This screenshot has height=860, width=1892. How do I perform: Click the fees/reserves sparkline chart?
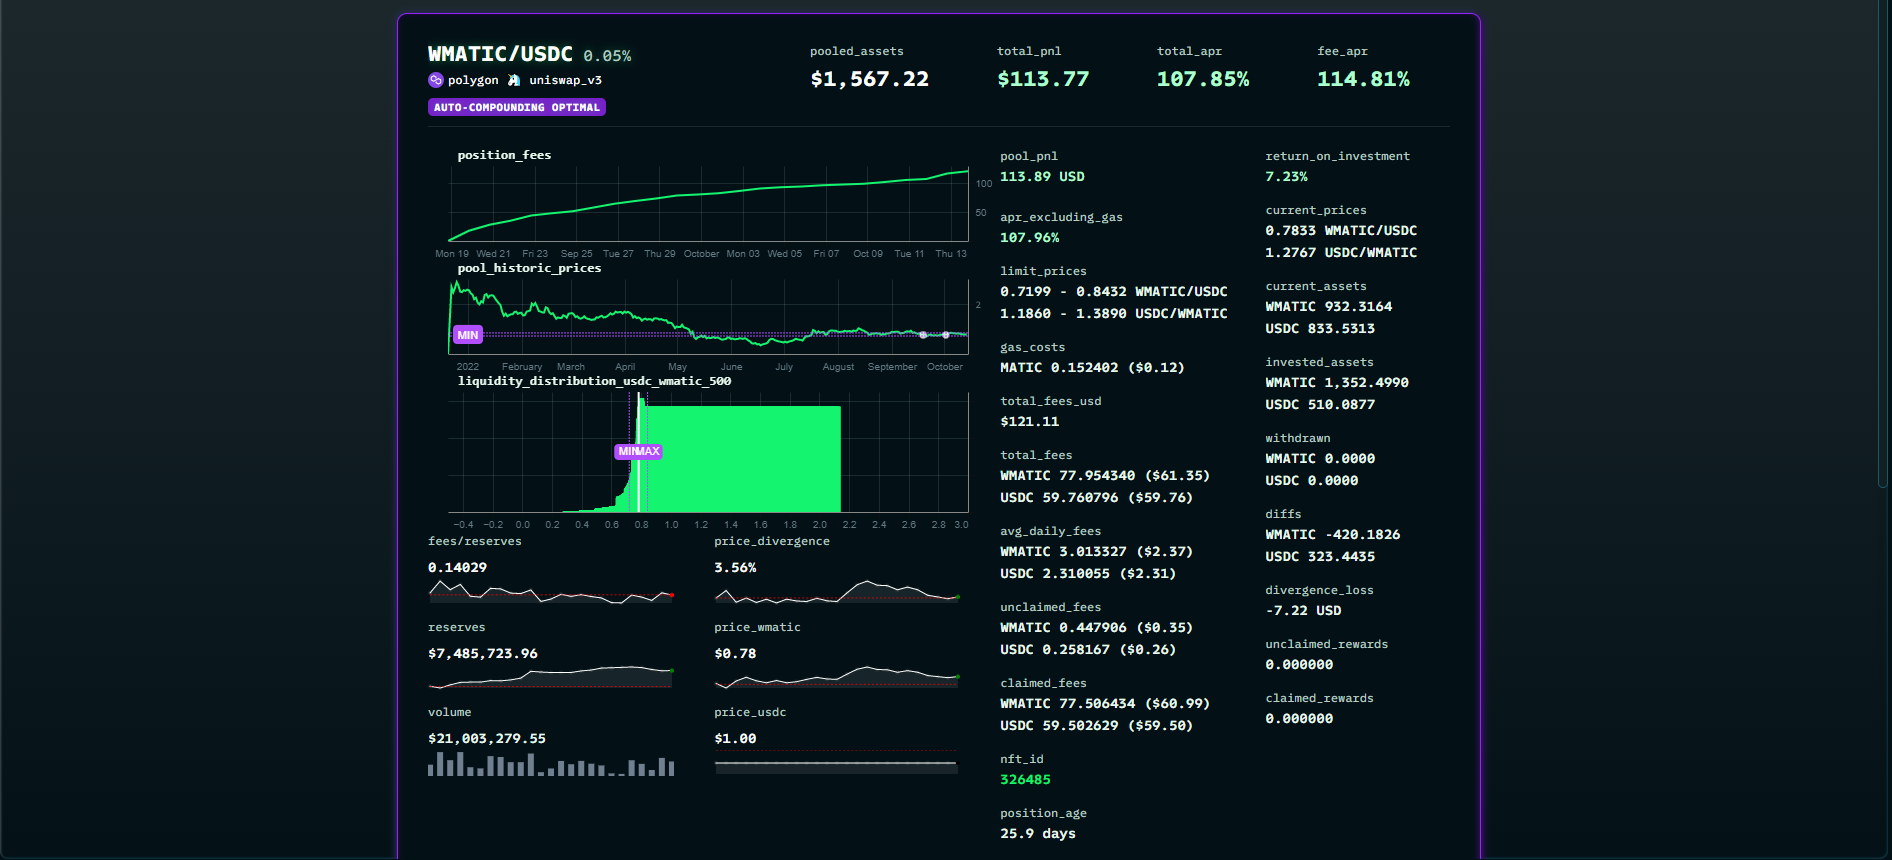(x=551, y=593)
